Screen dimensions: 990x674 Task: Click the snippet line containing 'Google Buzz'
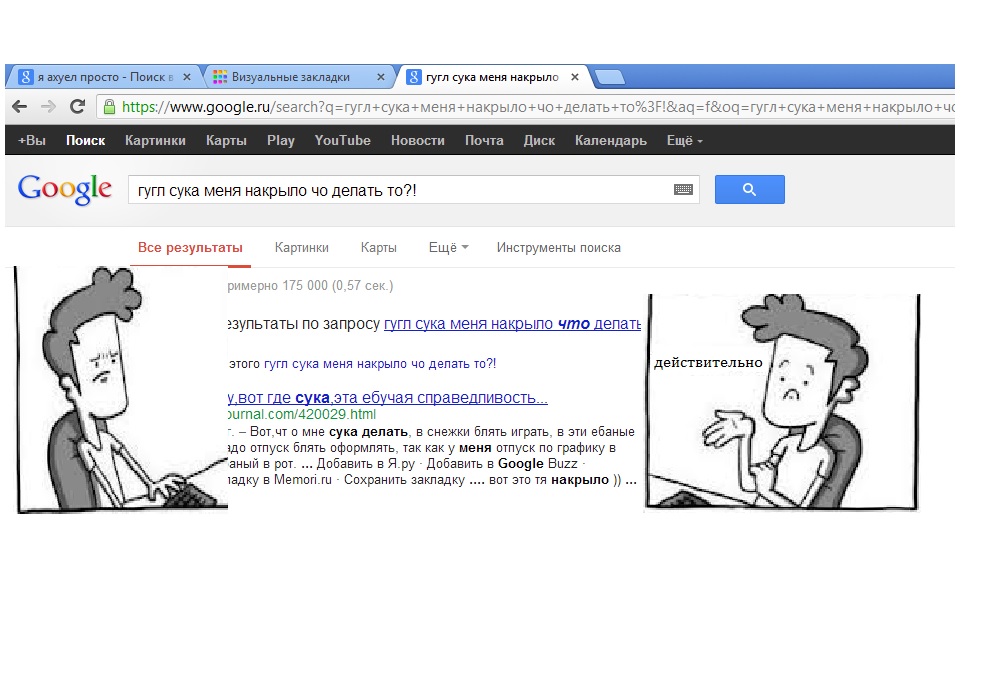pos(407,463)
